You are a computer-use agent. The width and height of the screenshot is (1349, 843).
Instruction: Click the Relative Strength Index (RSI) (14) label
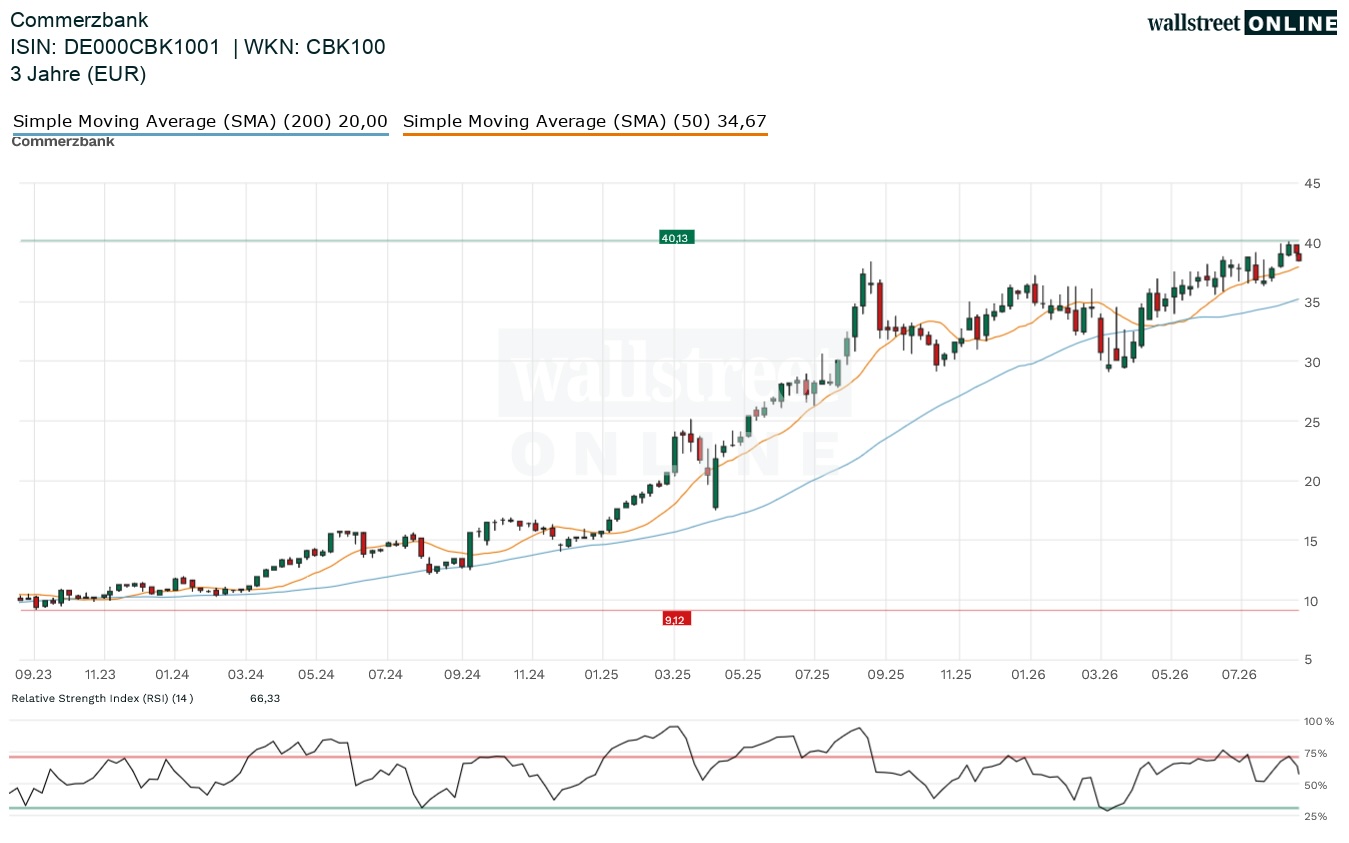pyautogui.click(x=102, y=698)
